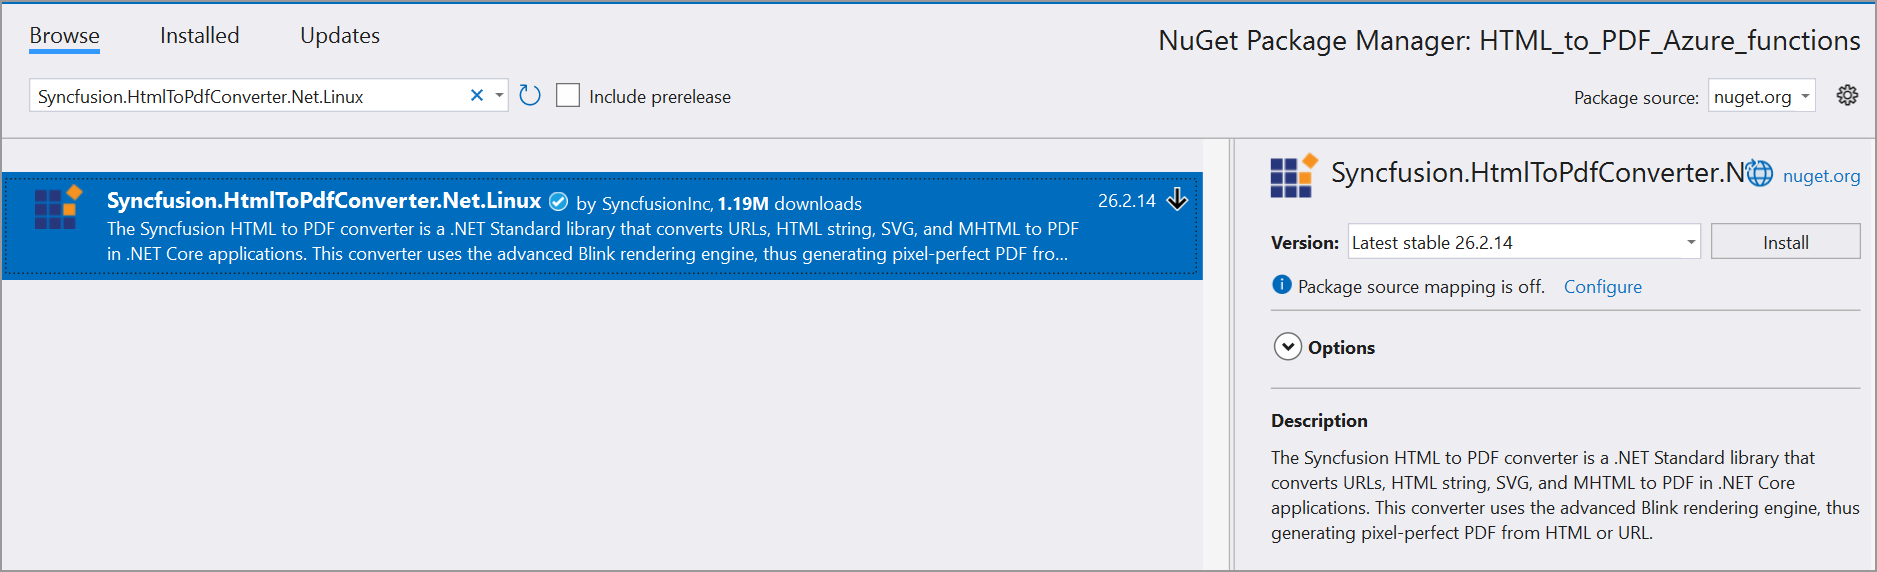Open search history dropdown arrow
1877x572 pixels.
coord(499,96)
